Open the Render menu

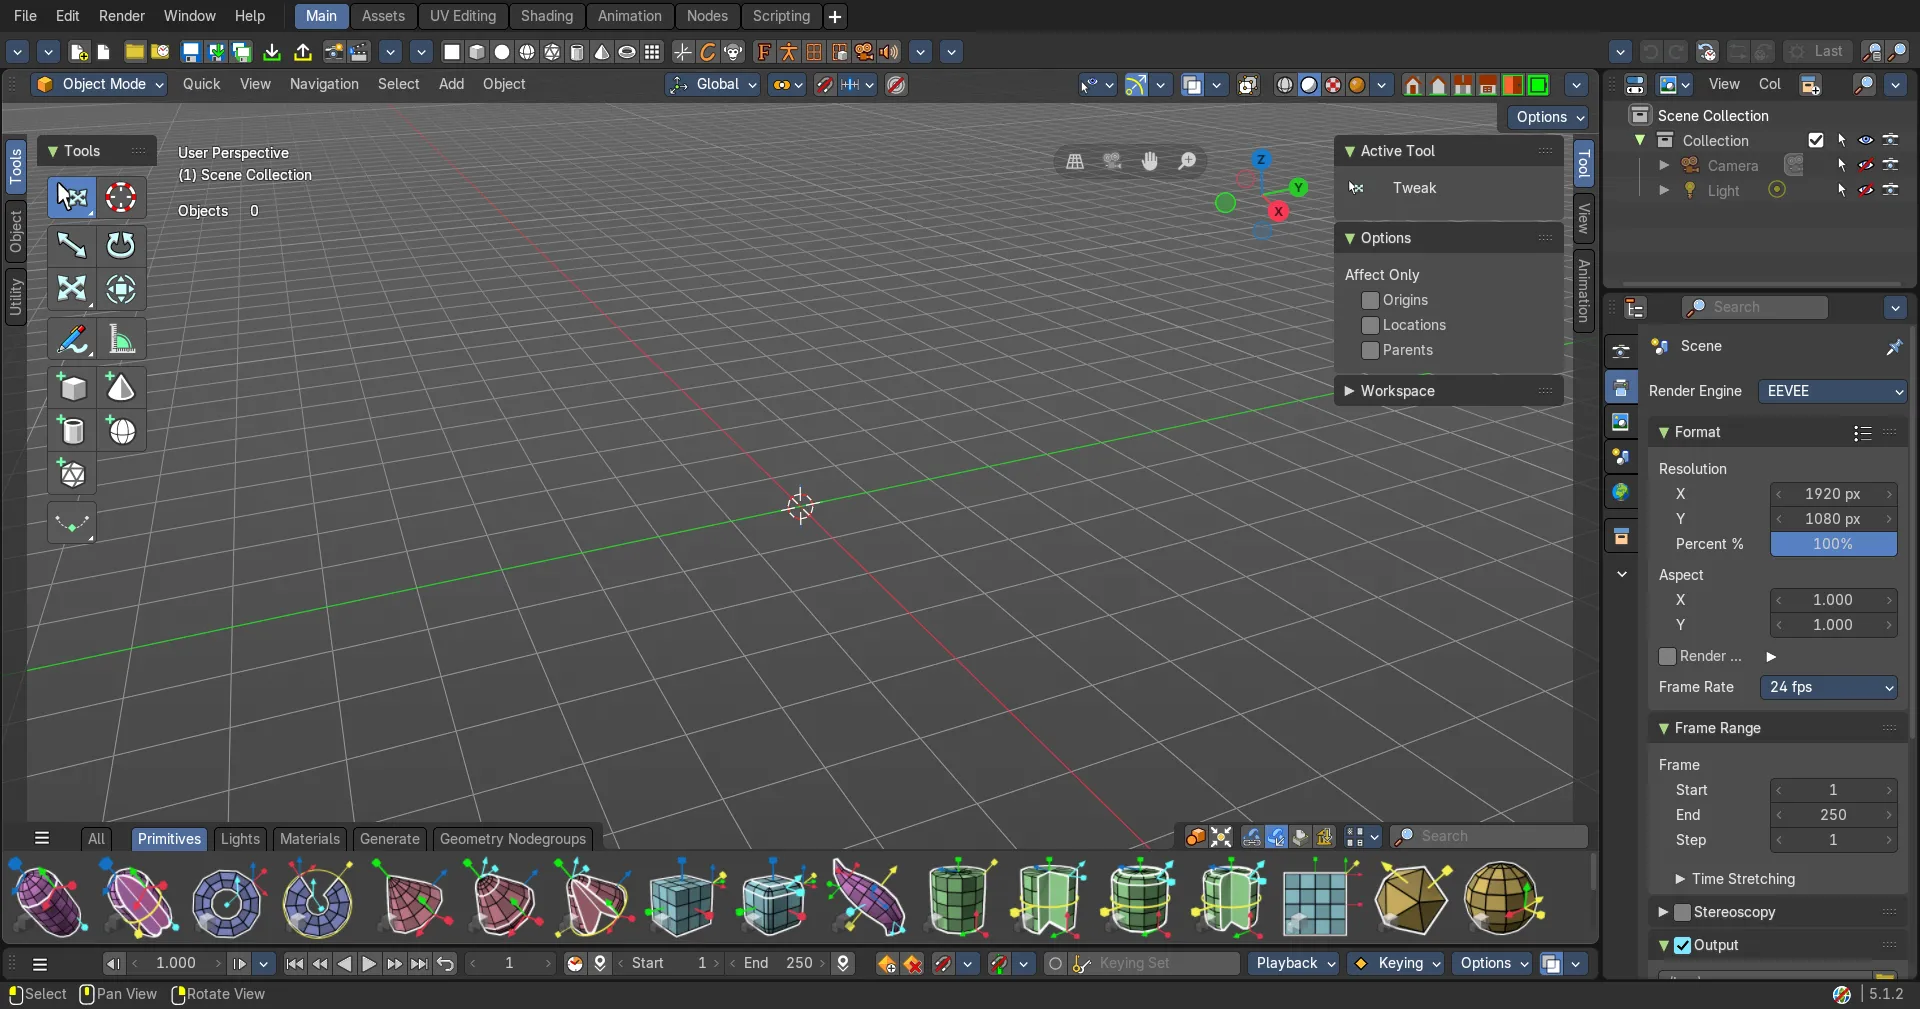coord(122,16)
